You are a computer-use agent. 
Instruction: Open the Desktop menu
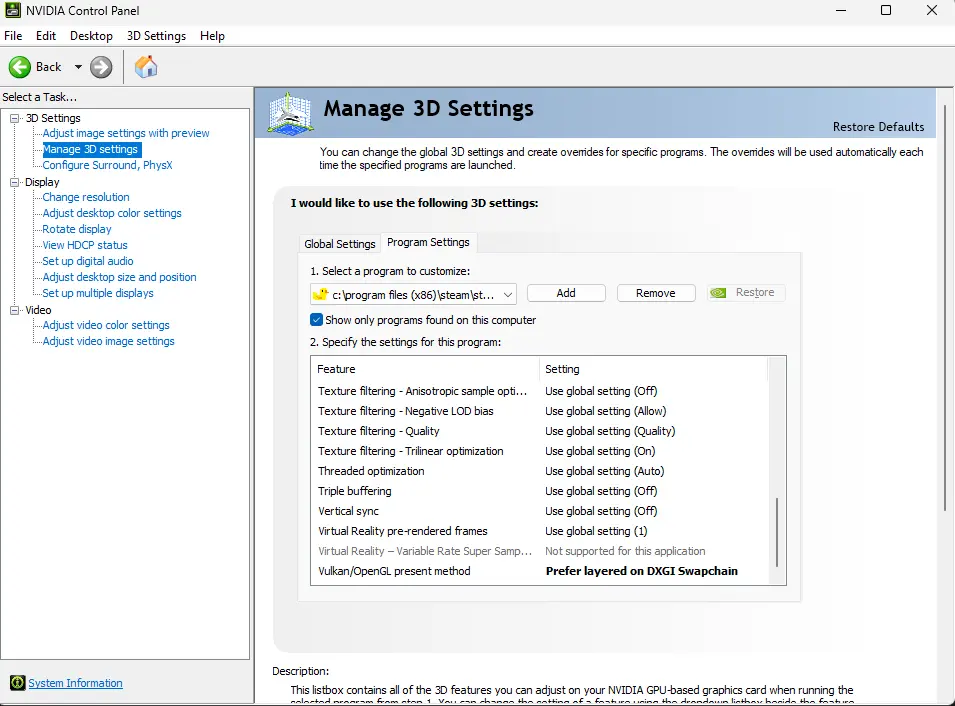click(x=91, y=36)
